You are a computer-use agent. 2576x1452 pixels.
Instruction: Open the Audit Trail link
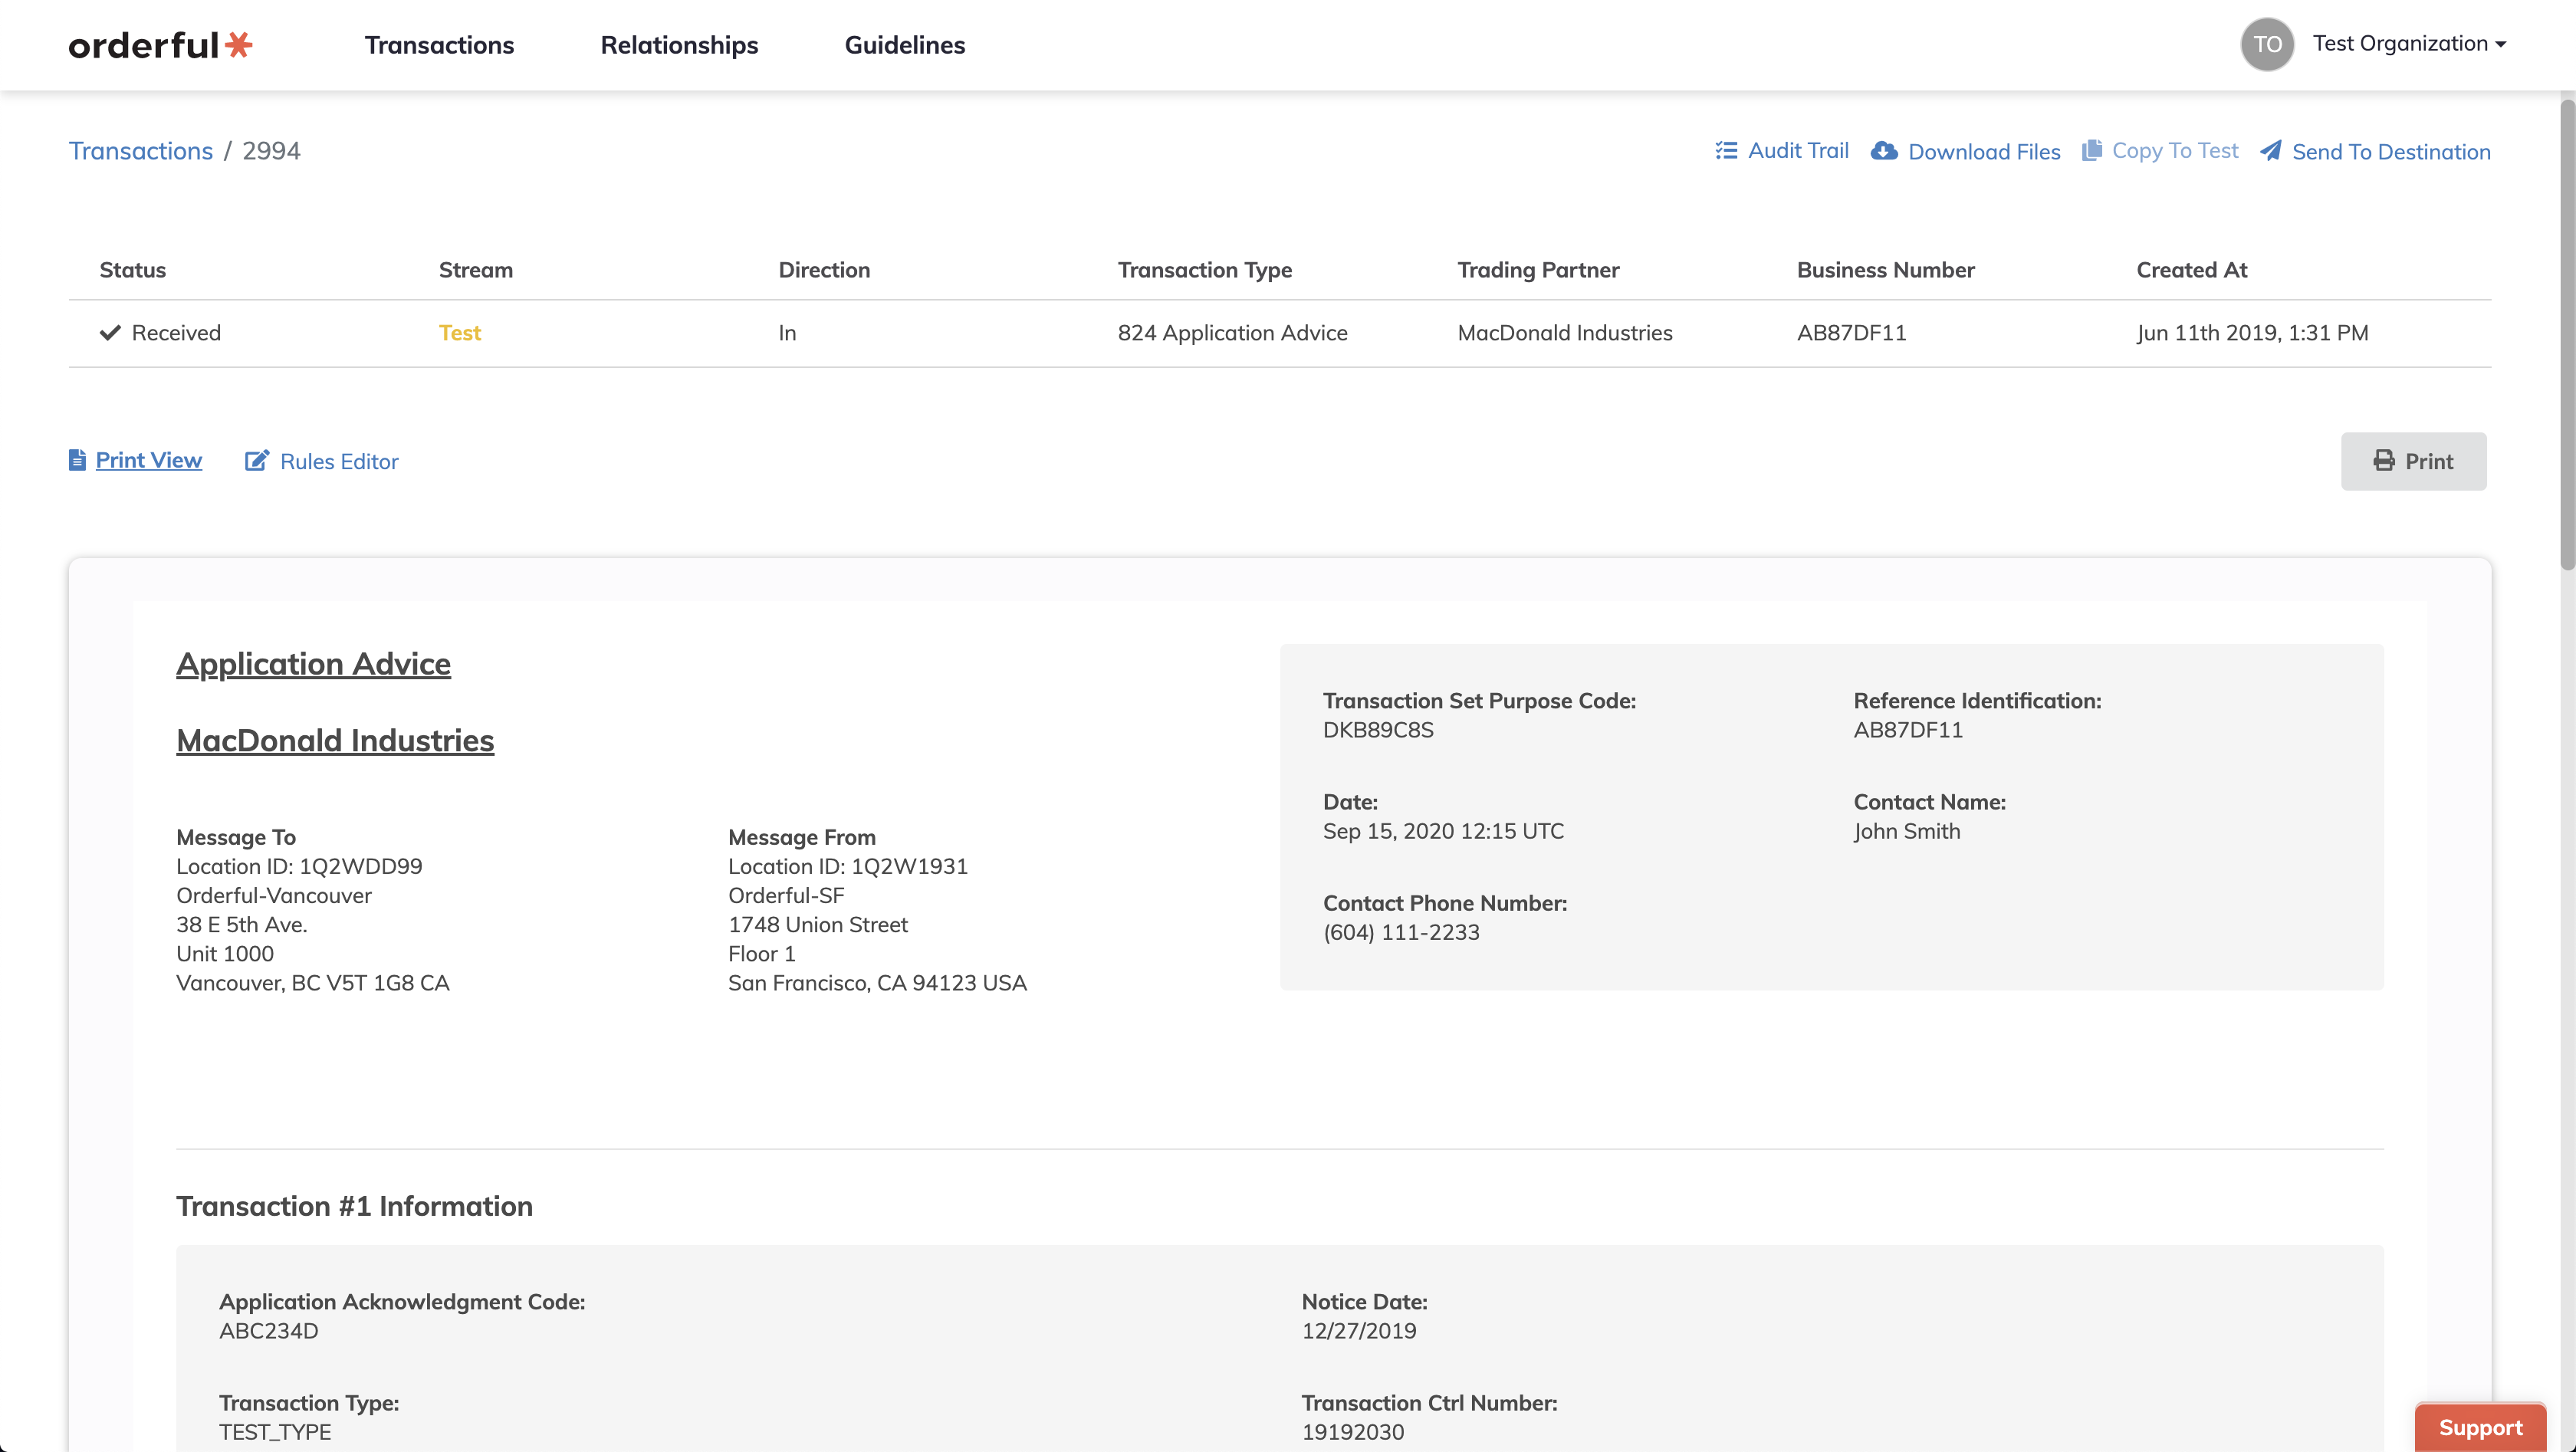pos(1798,151)
